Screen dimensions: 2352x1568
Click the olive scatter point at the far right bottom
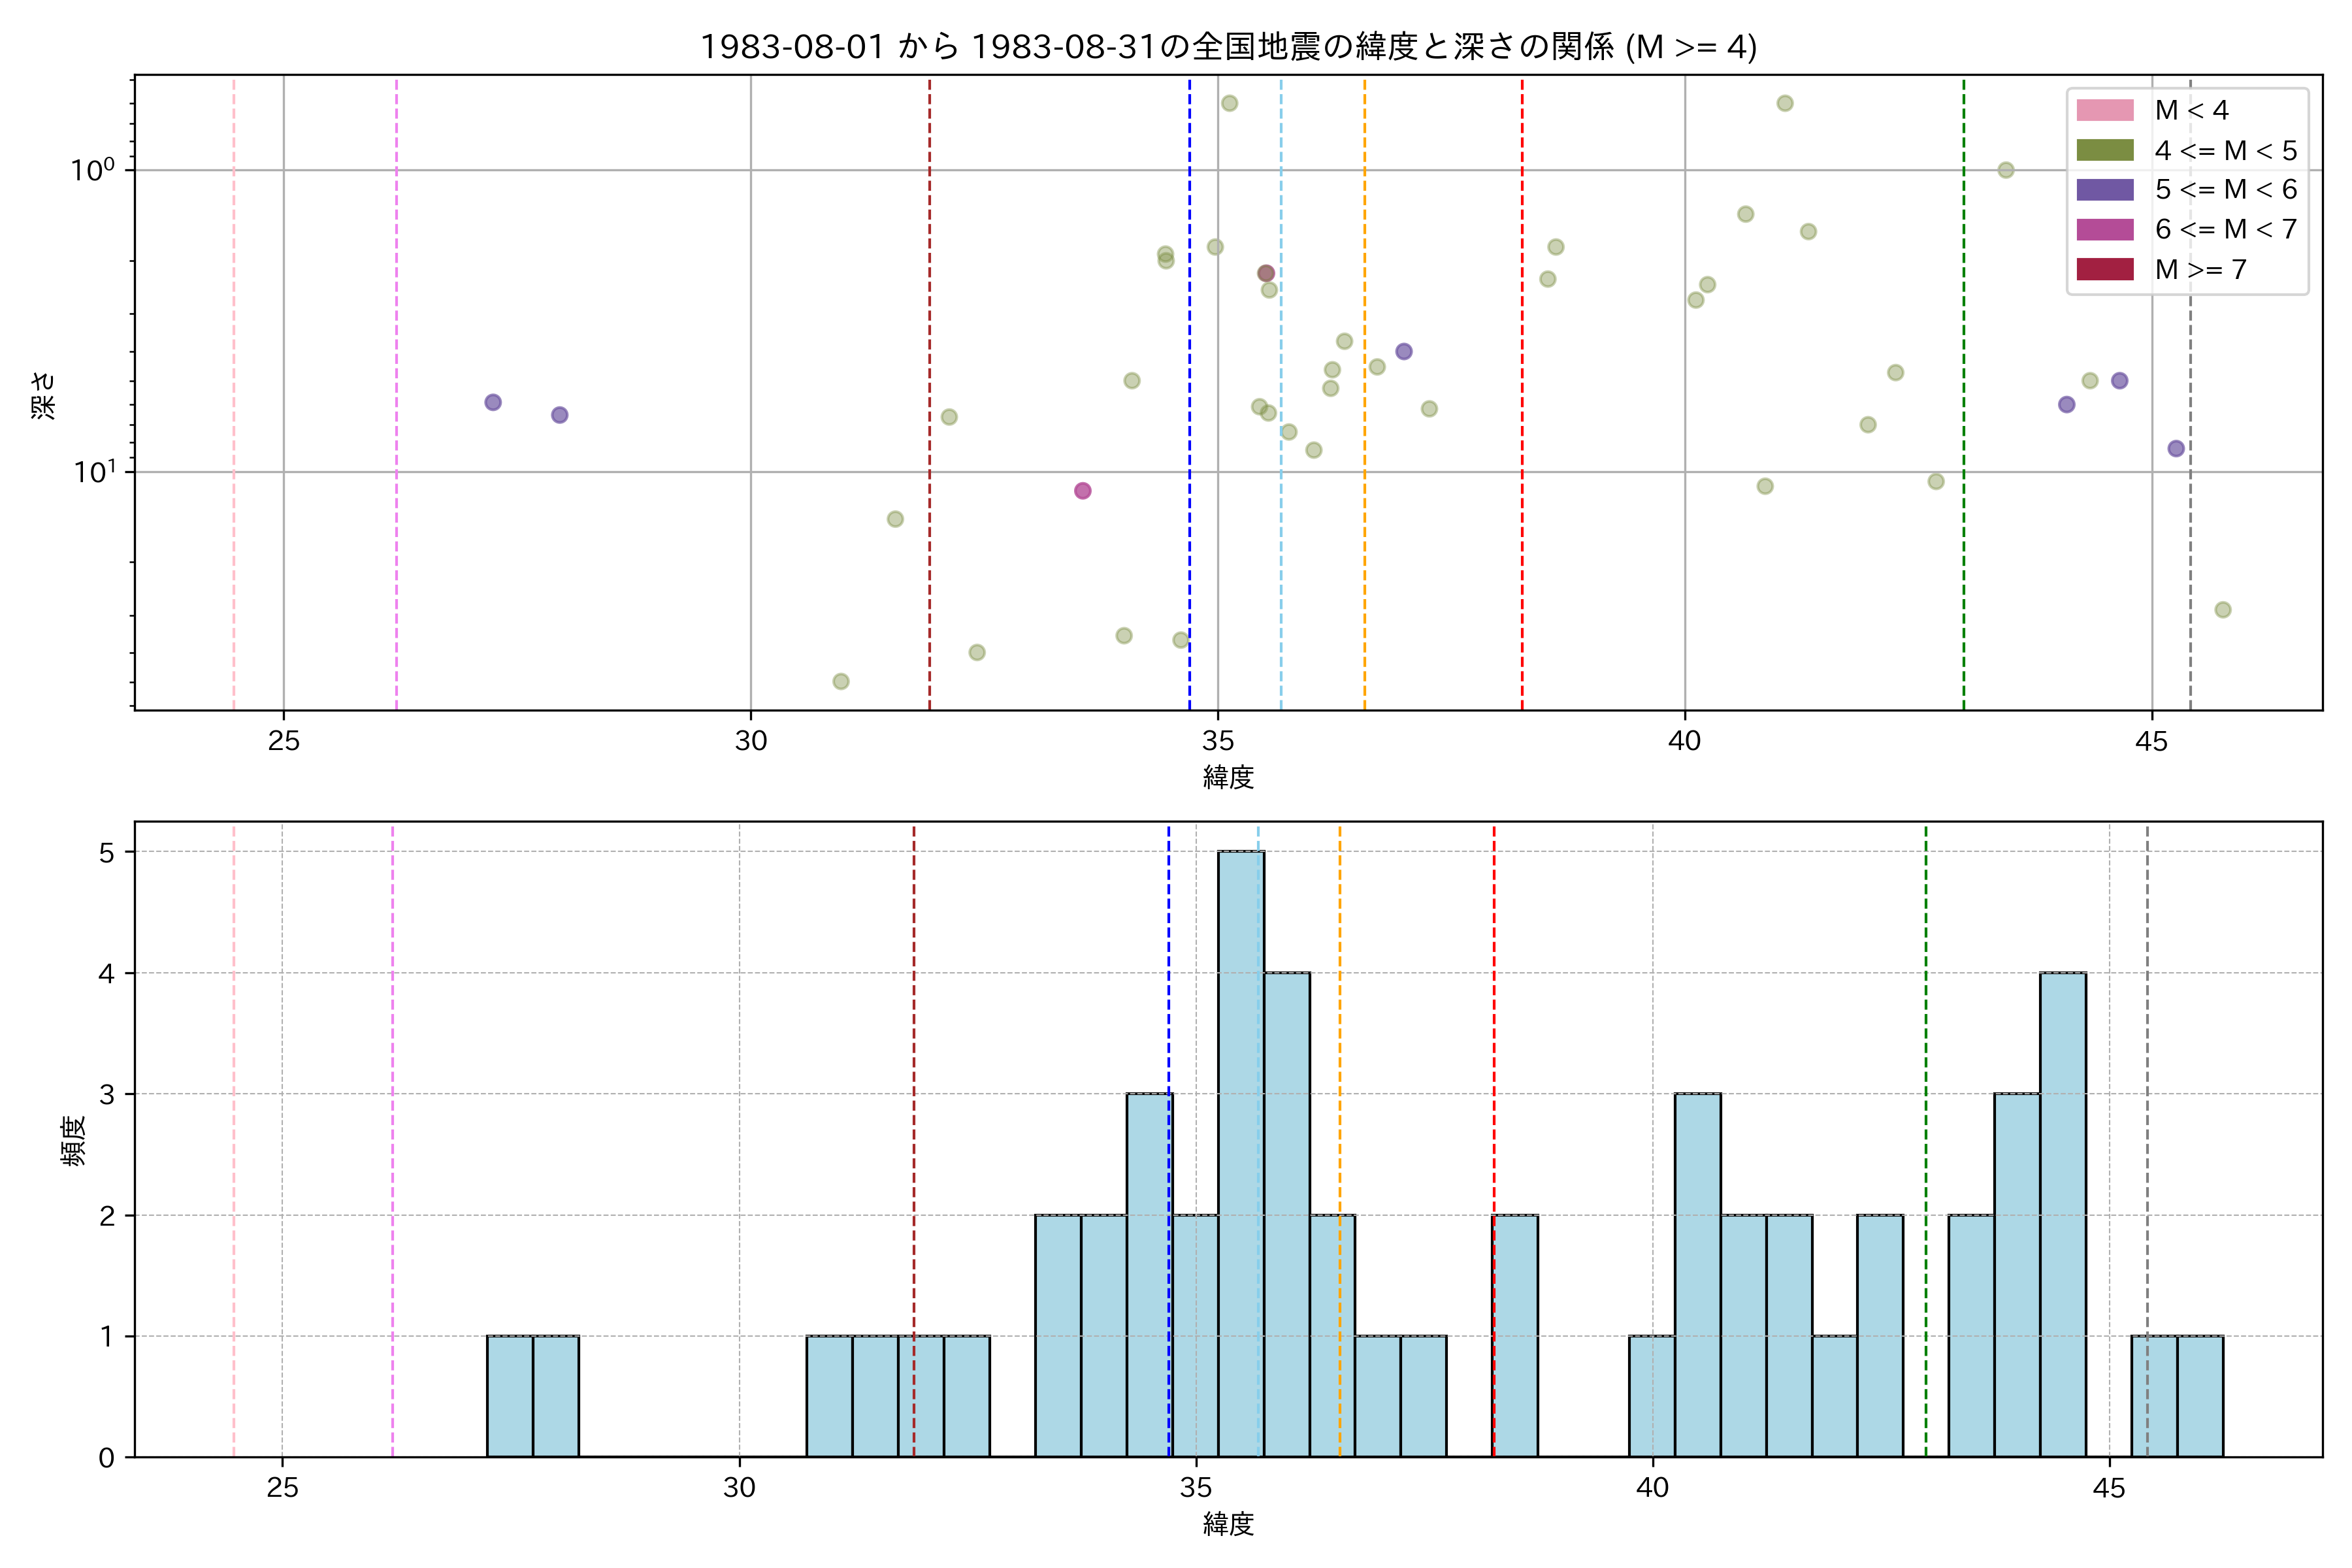click(x=2223, y=610)
